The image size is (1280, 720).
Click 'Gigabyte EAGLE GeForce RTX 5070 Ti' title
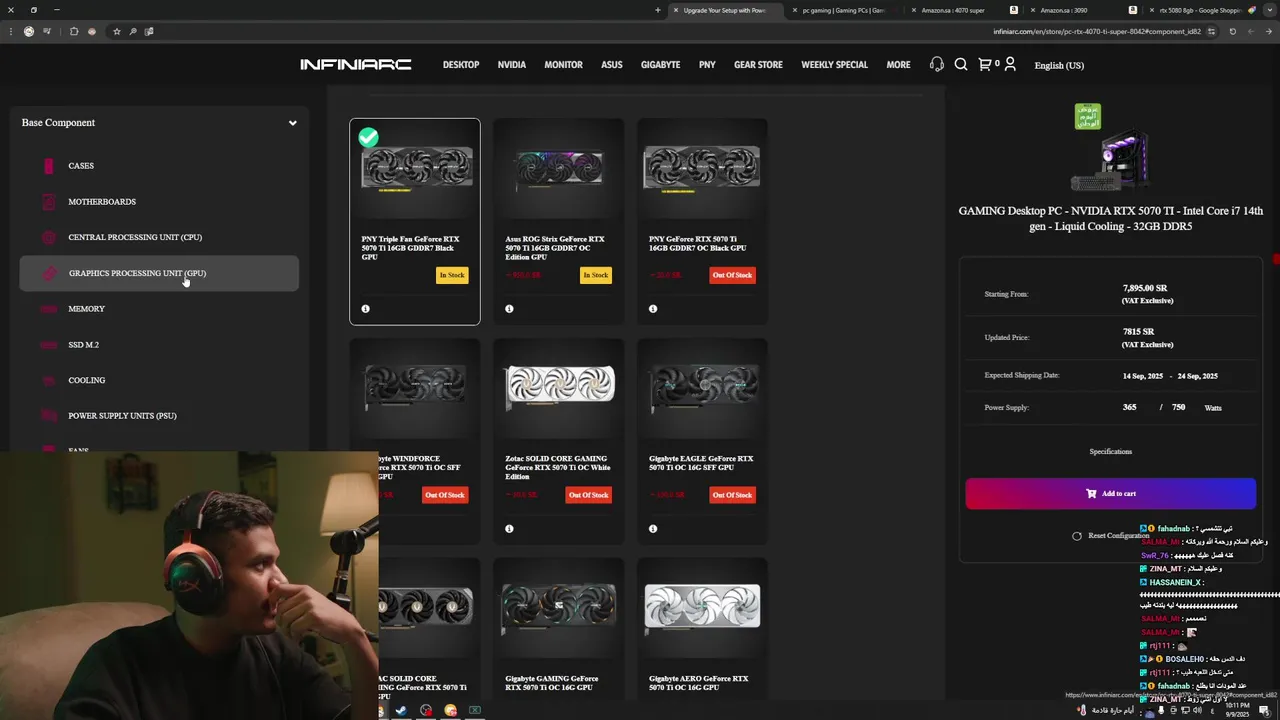[701, 463]
